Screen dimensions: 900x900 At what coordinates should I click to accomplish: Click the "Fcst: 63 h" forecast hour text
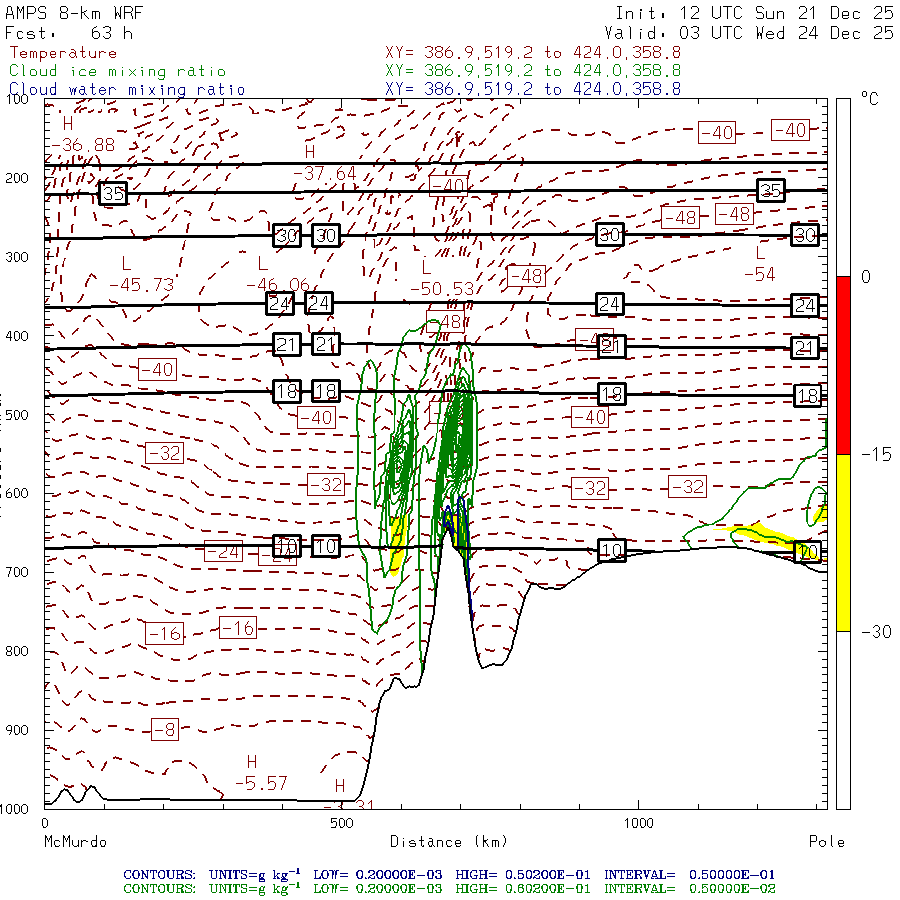pos(69,33)
